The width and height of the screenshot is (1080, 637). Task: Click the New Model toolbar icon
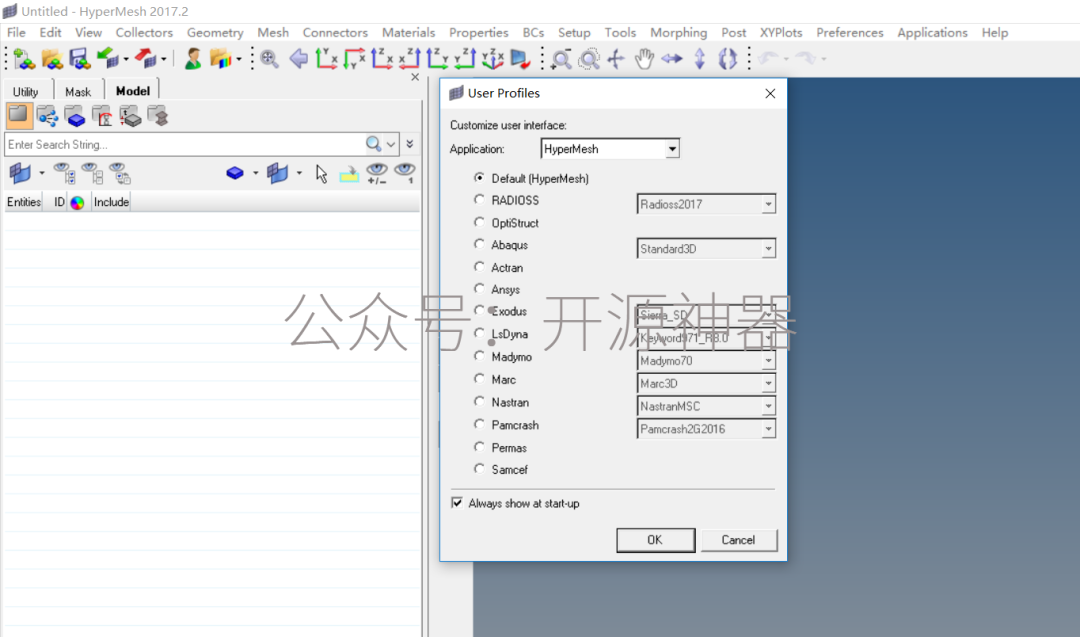pyautogui.click(x=24, y=59)
